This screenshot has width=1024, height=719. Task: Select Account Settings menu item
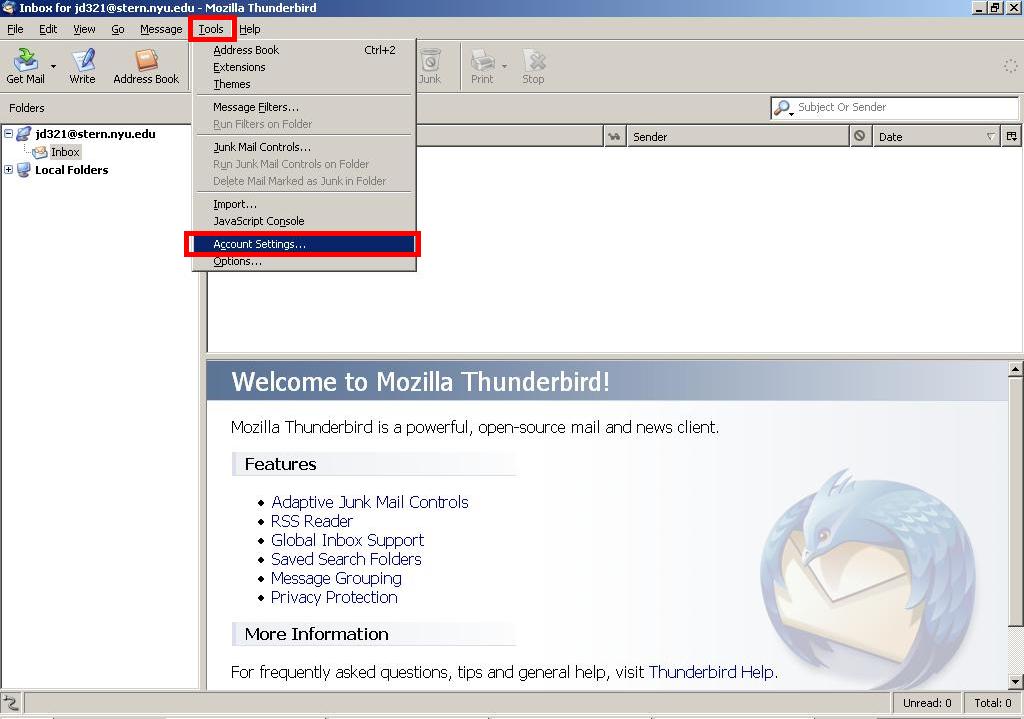(x=303, y=244)
